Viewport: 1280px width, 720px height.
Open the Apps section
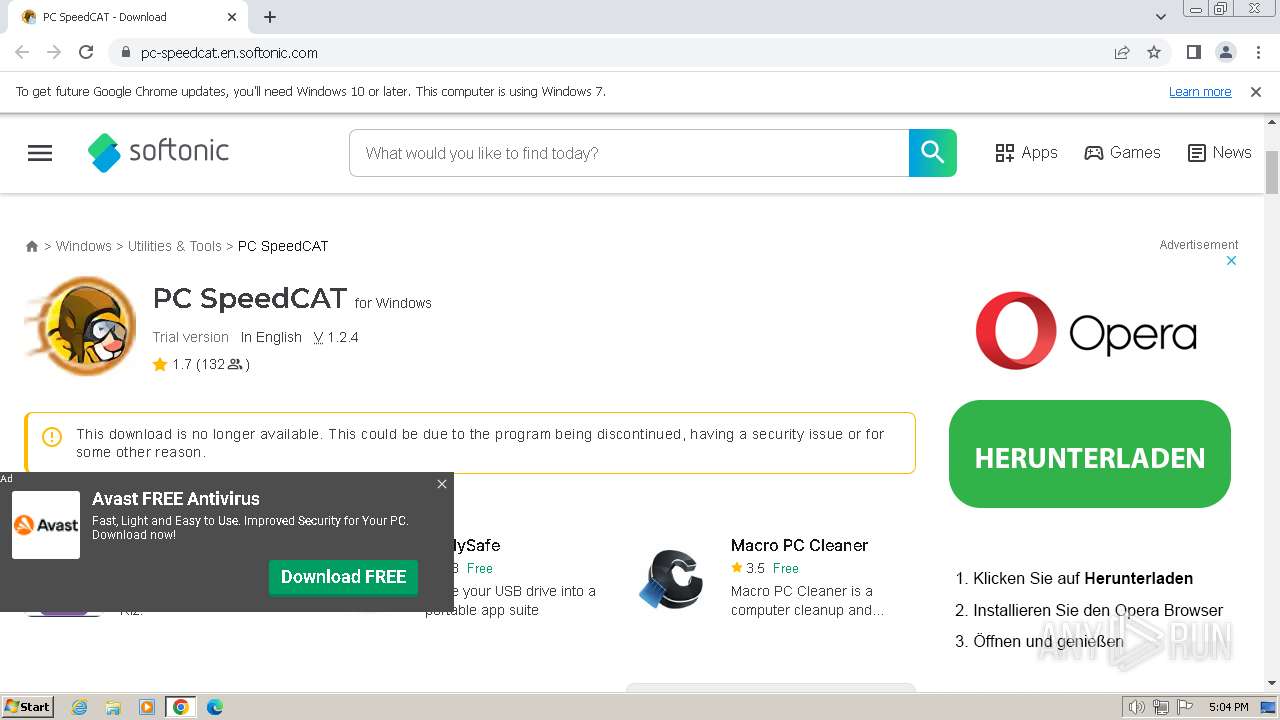(x=1026, y=152)
